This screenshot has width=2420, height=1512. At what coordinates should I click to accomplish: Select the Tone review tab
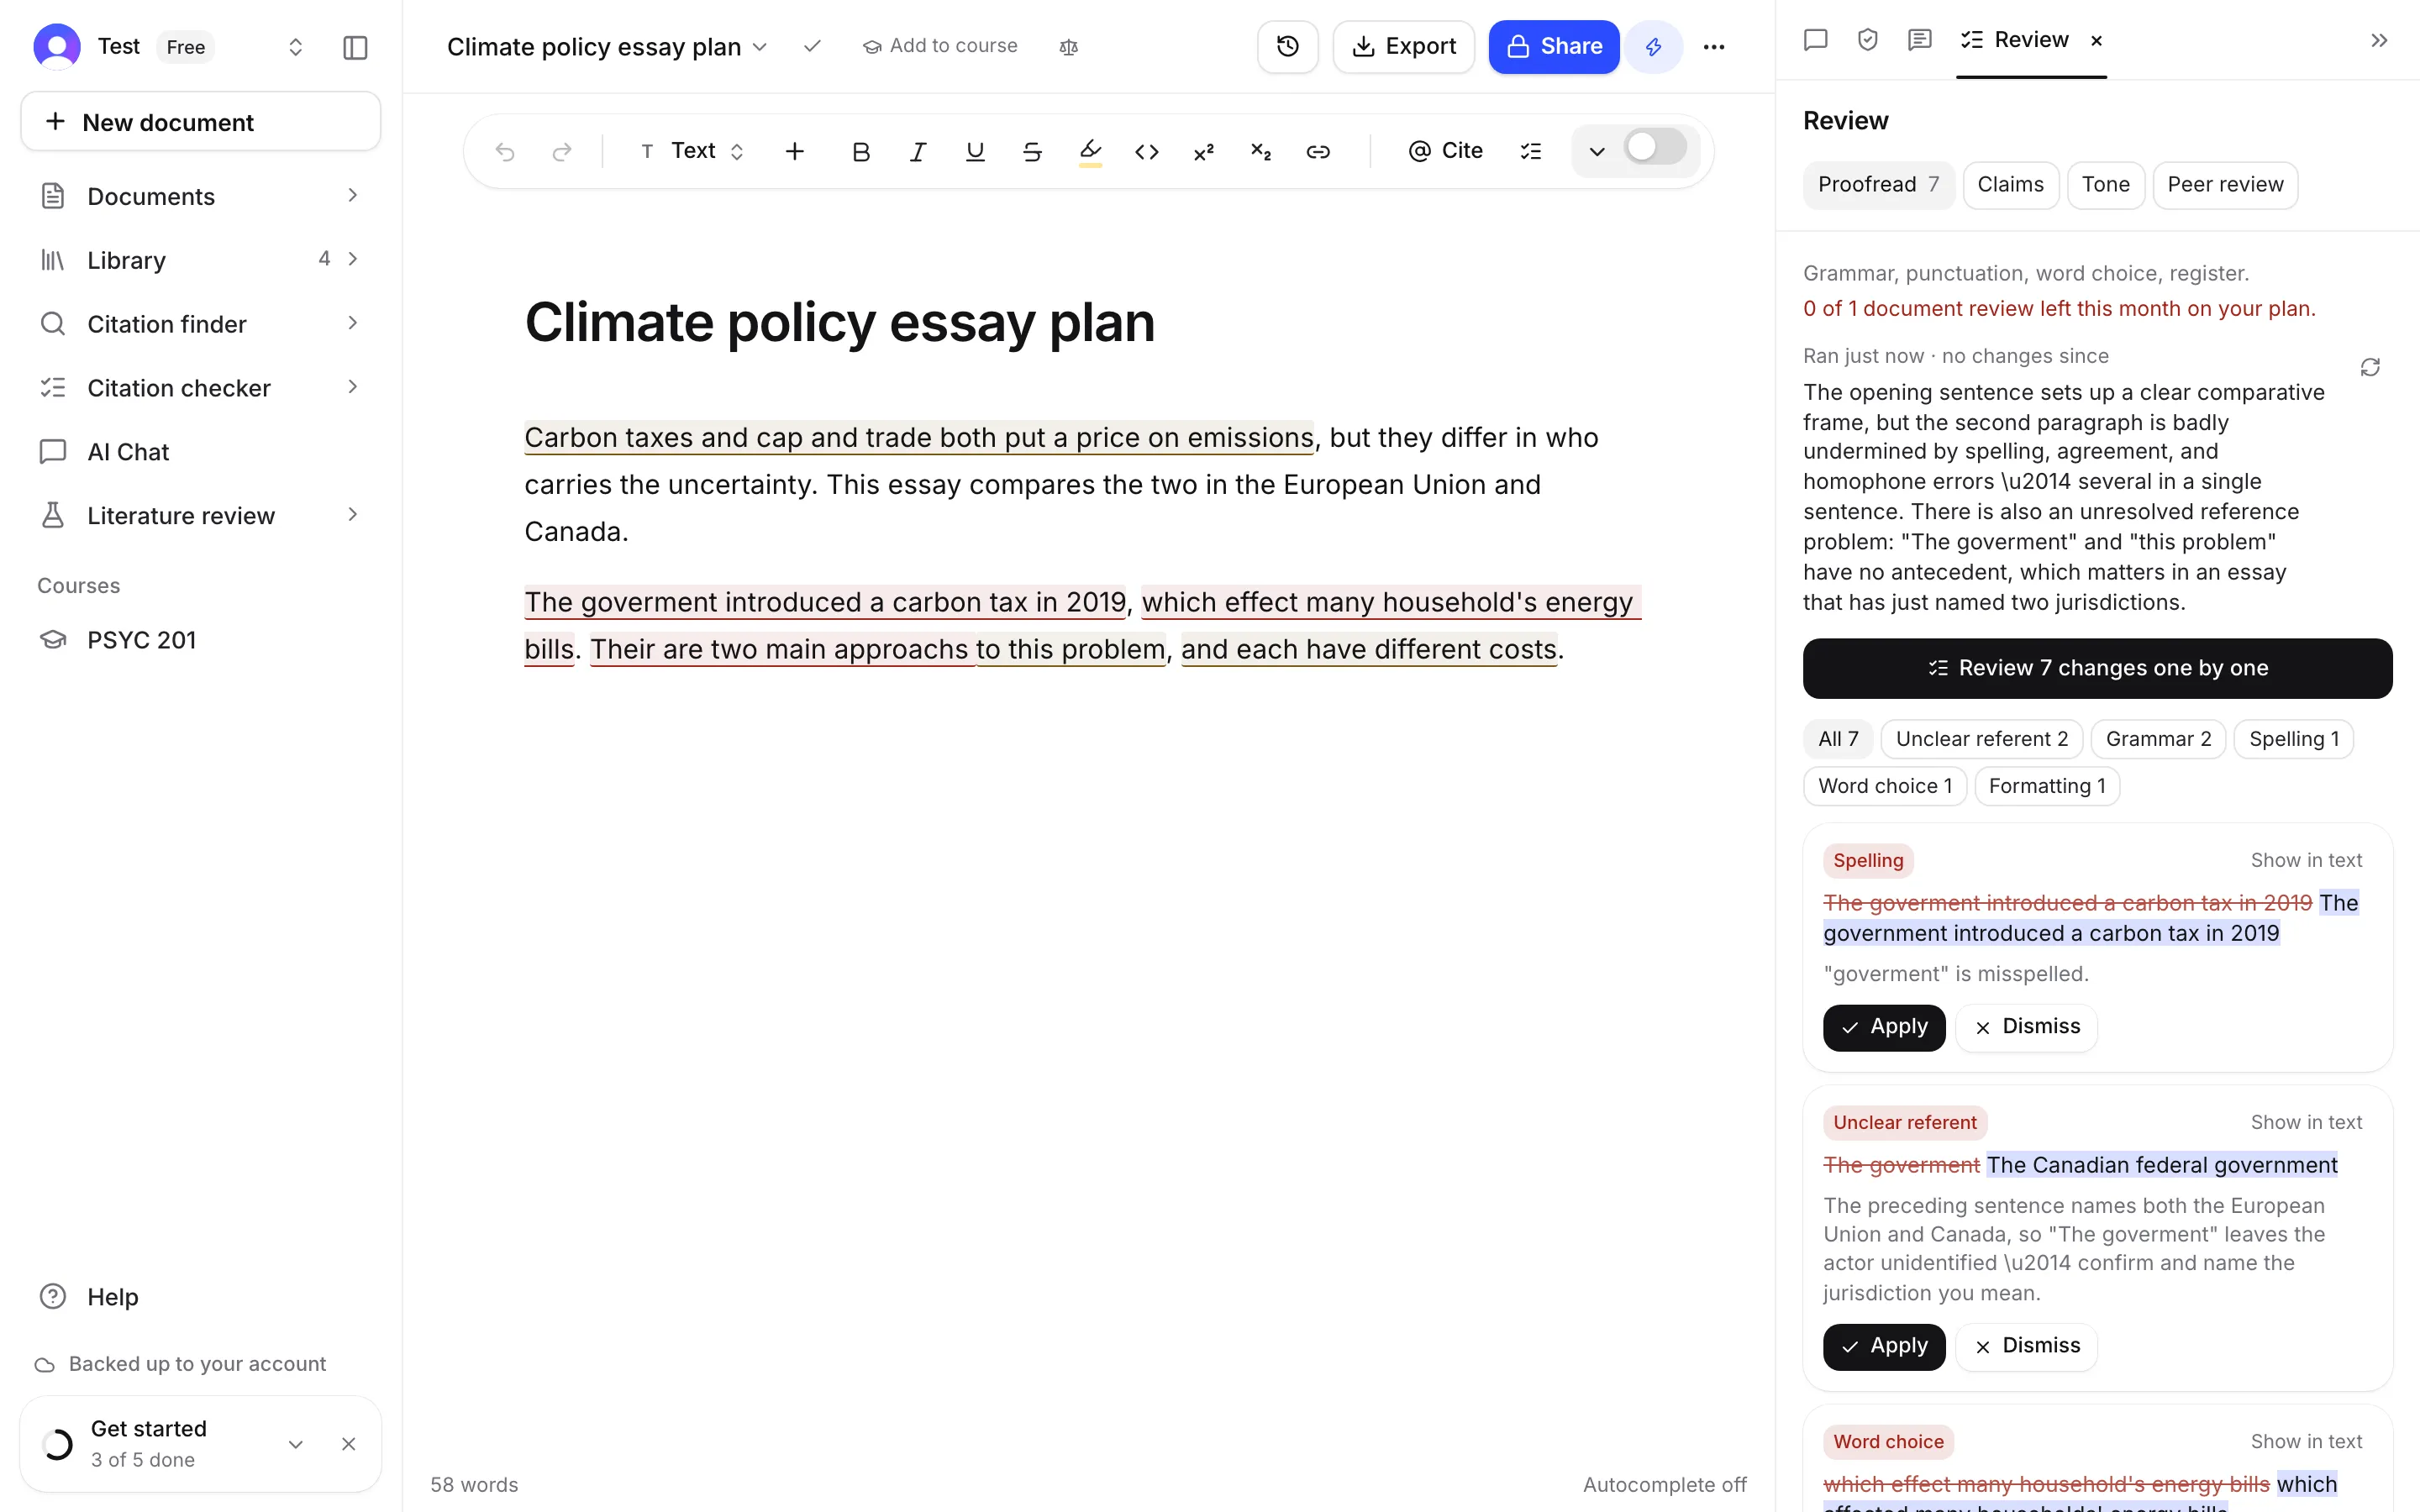click(x=2105, y=185)
